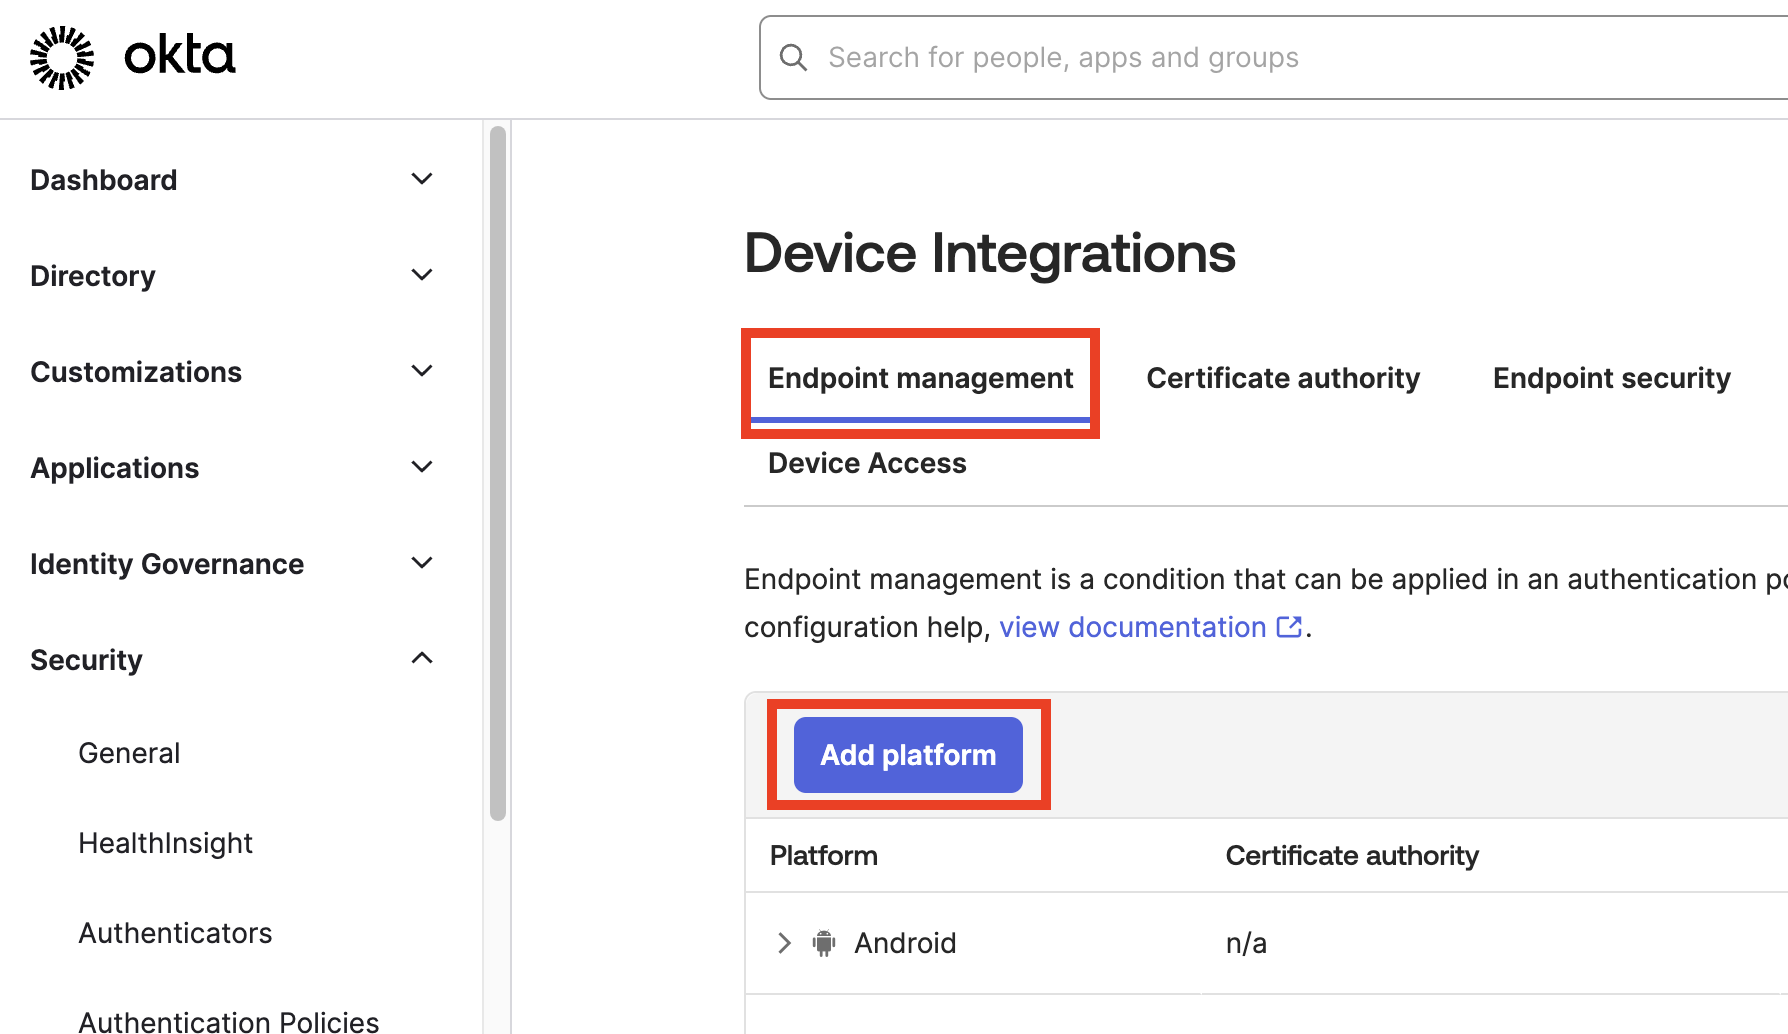Expand the Directory section chevron
Image resolution: width=1788 pixels, height=1034 pixels.
[422, 275]
